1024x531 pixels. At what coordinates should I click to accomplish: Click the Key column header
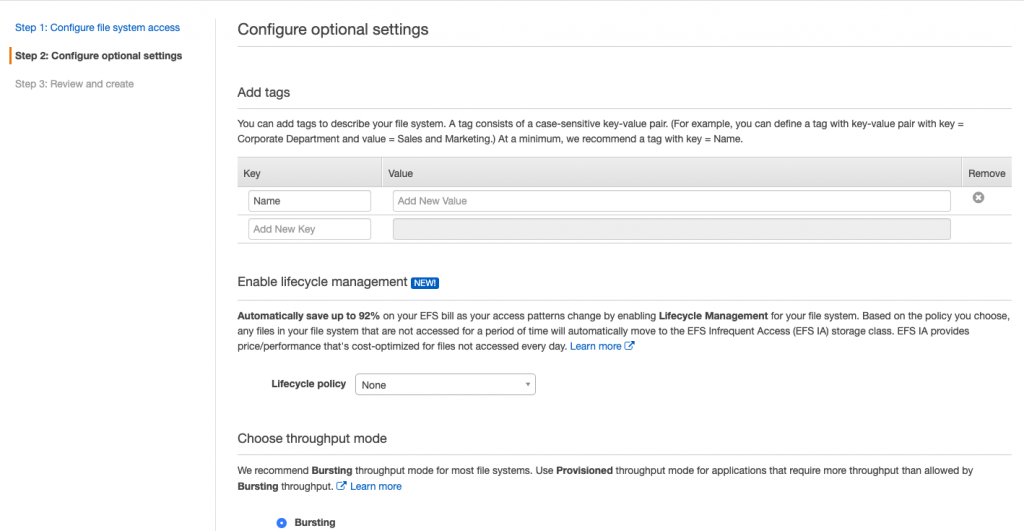[252, 174]
